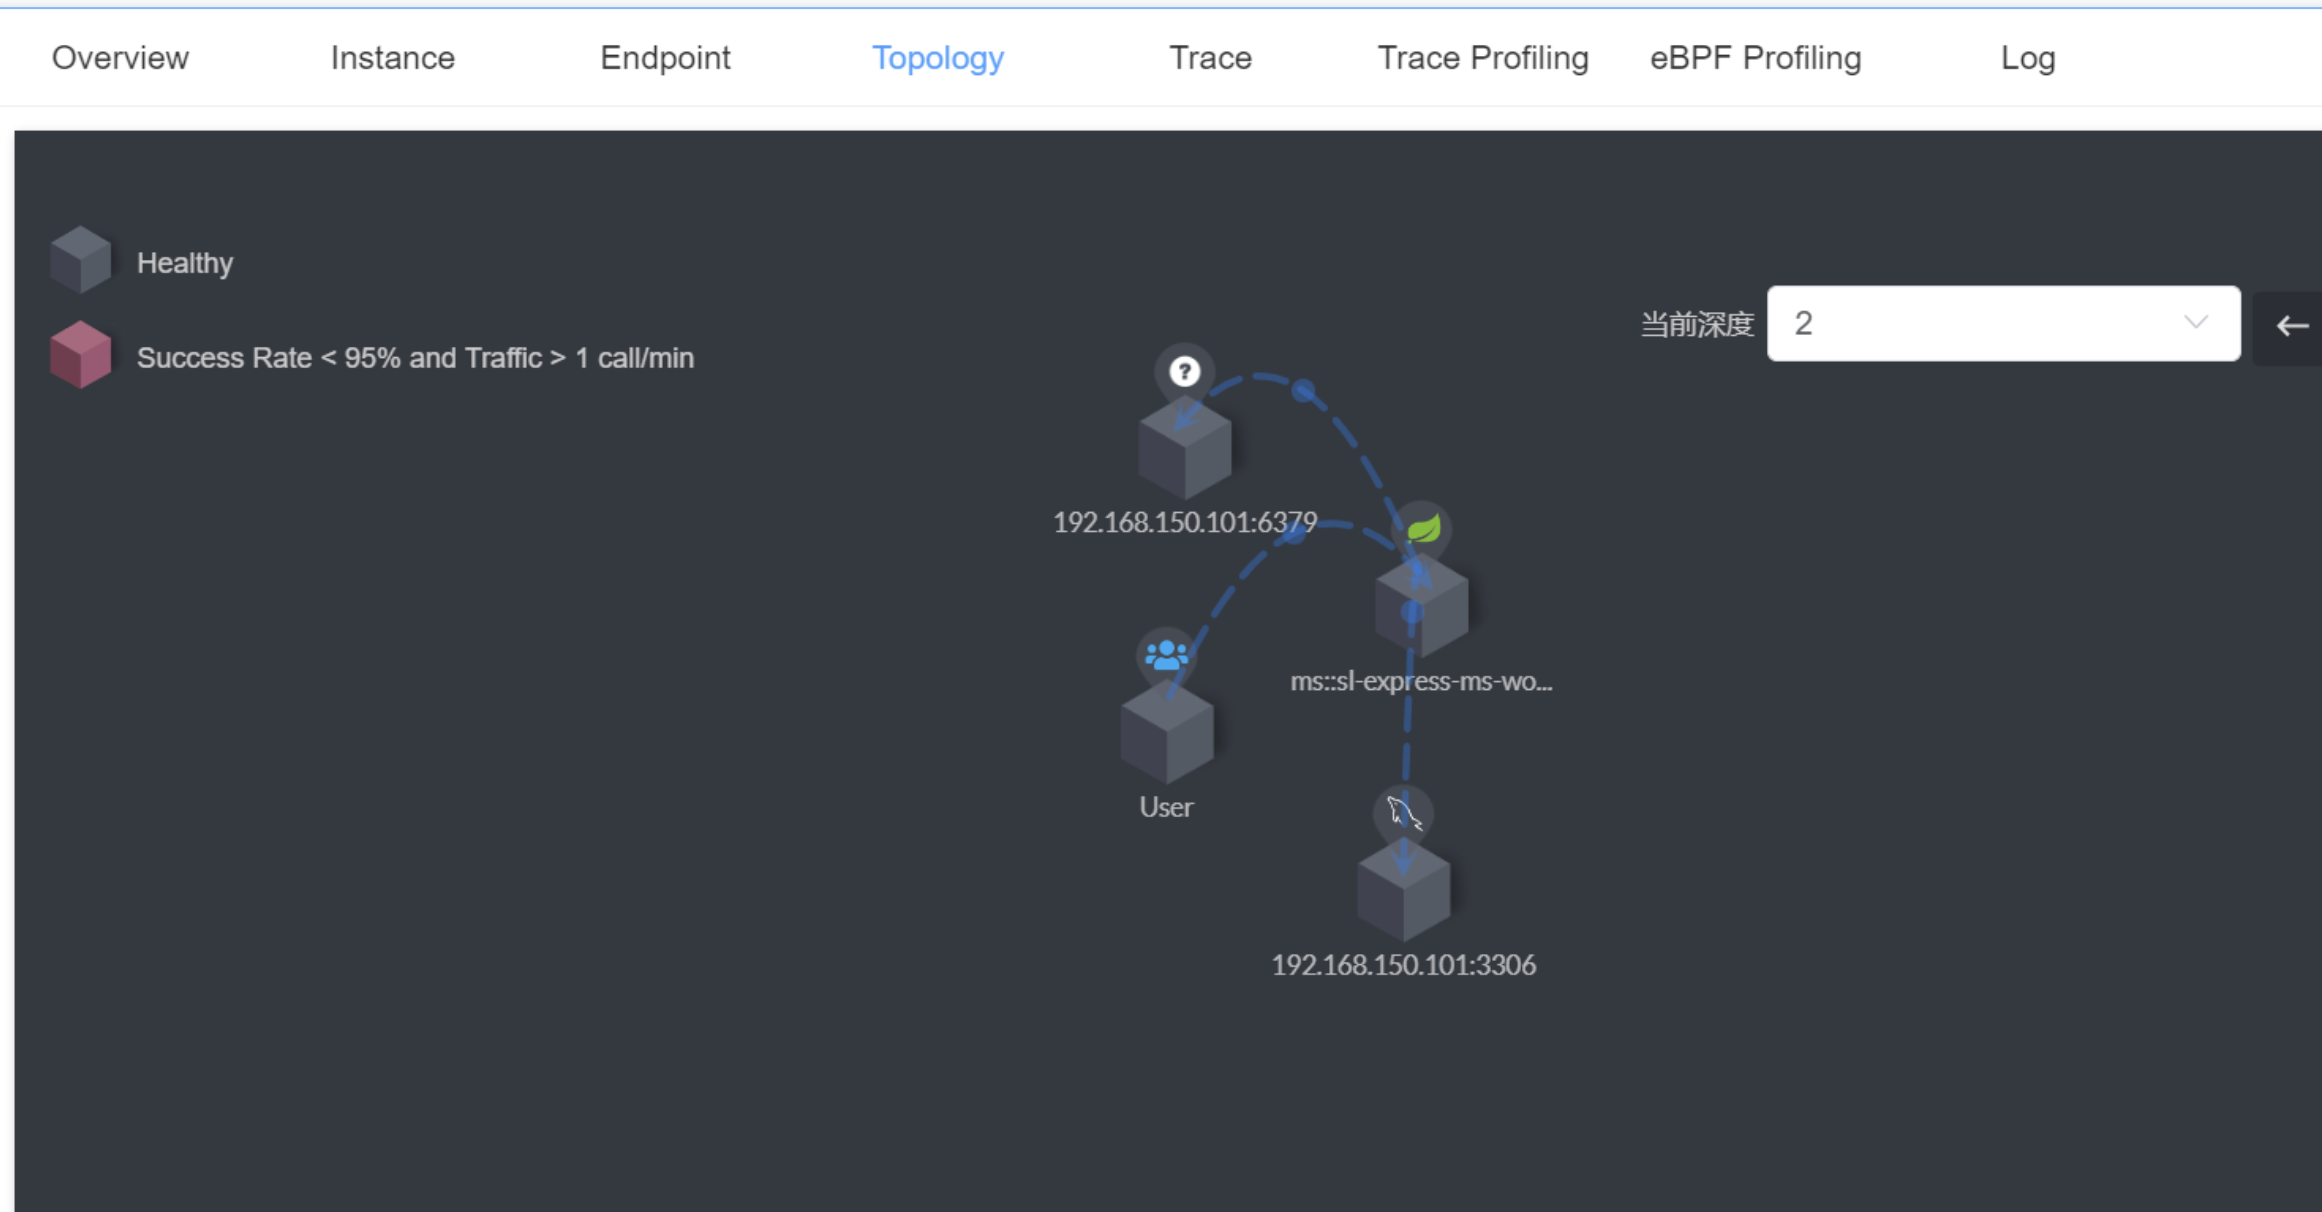Click the User group icon
Screen dimensions: 2322x1212
(x=1166, y=656)
